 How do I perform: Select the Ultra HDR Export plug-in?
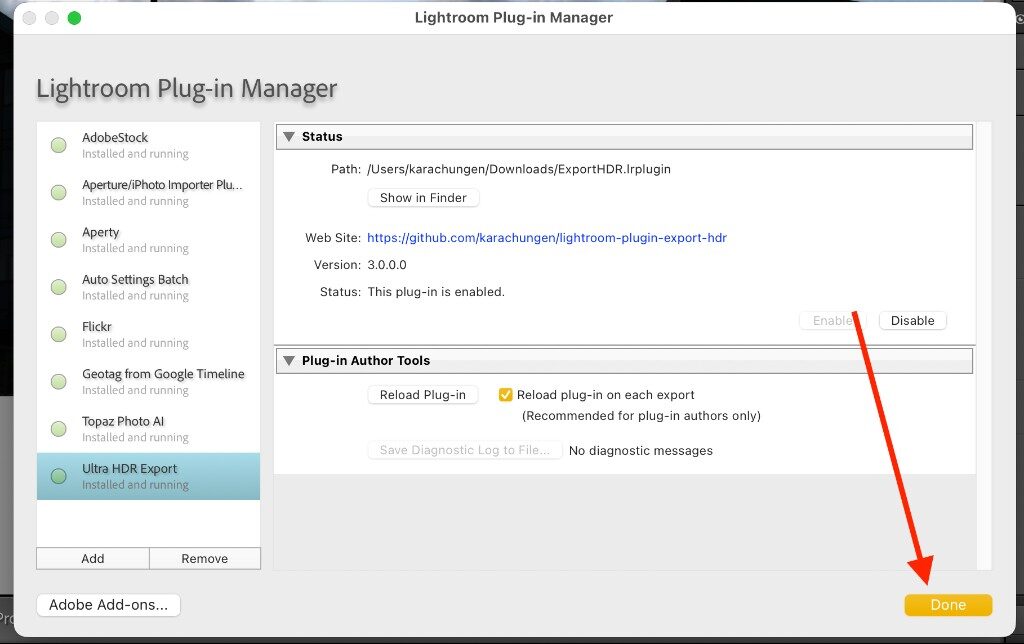tap(148, 476)
